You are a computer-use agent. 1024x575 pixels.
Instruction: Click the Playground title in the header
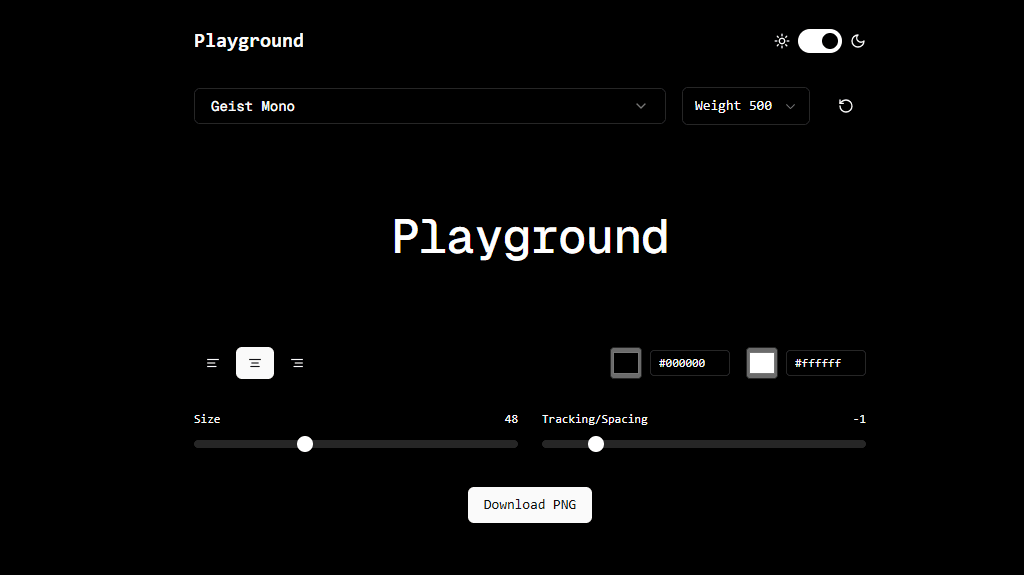tap(249, 41)
